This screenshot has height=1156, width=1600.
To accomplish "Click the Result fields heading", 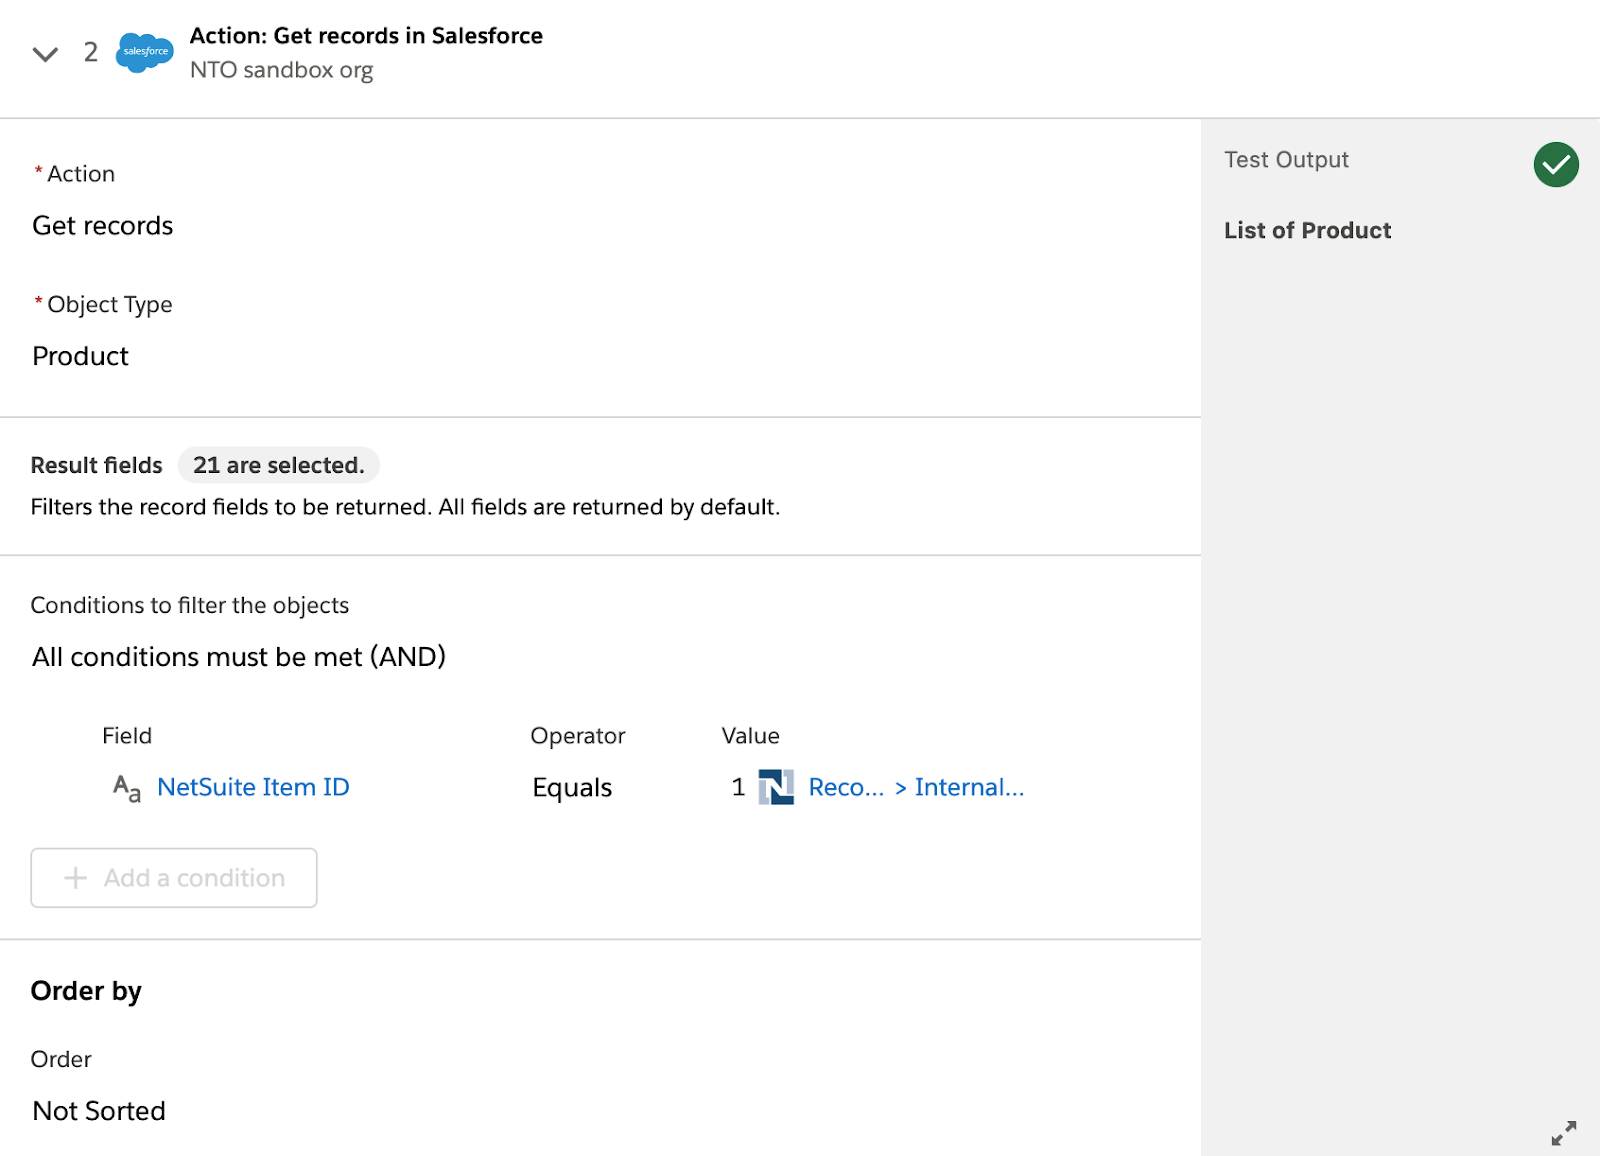I will click(96, 465).
